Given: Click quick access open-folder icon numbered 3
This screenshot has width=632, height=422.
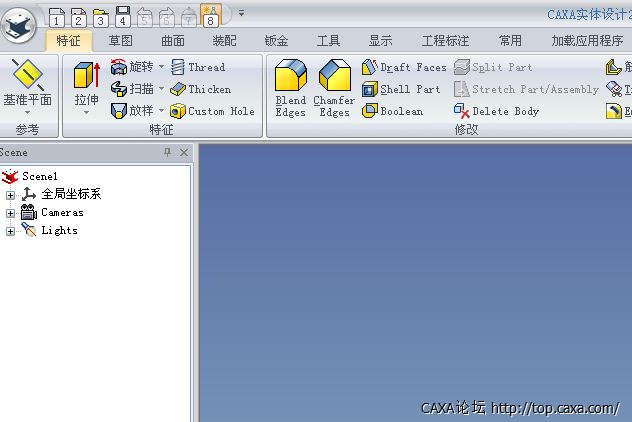Looking at the screenshot, I should (x=101, y=17).
